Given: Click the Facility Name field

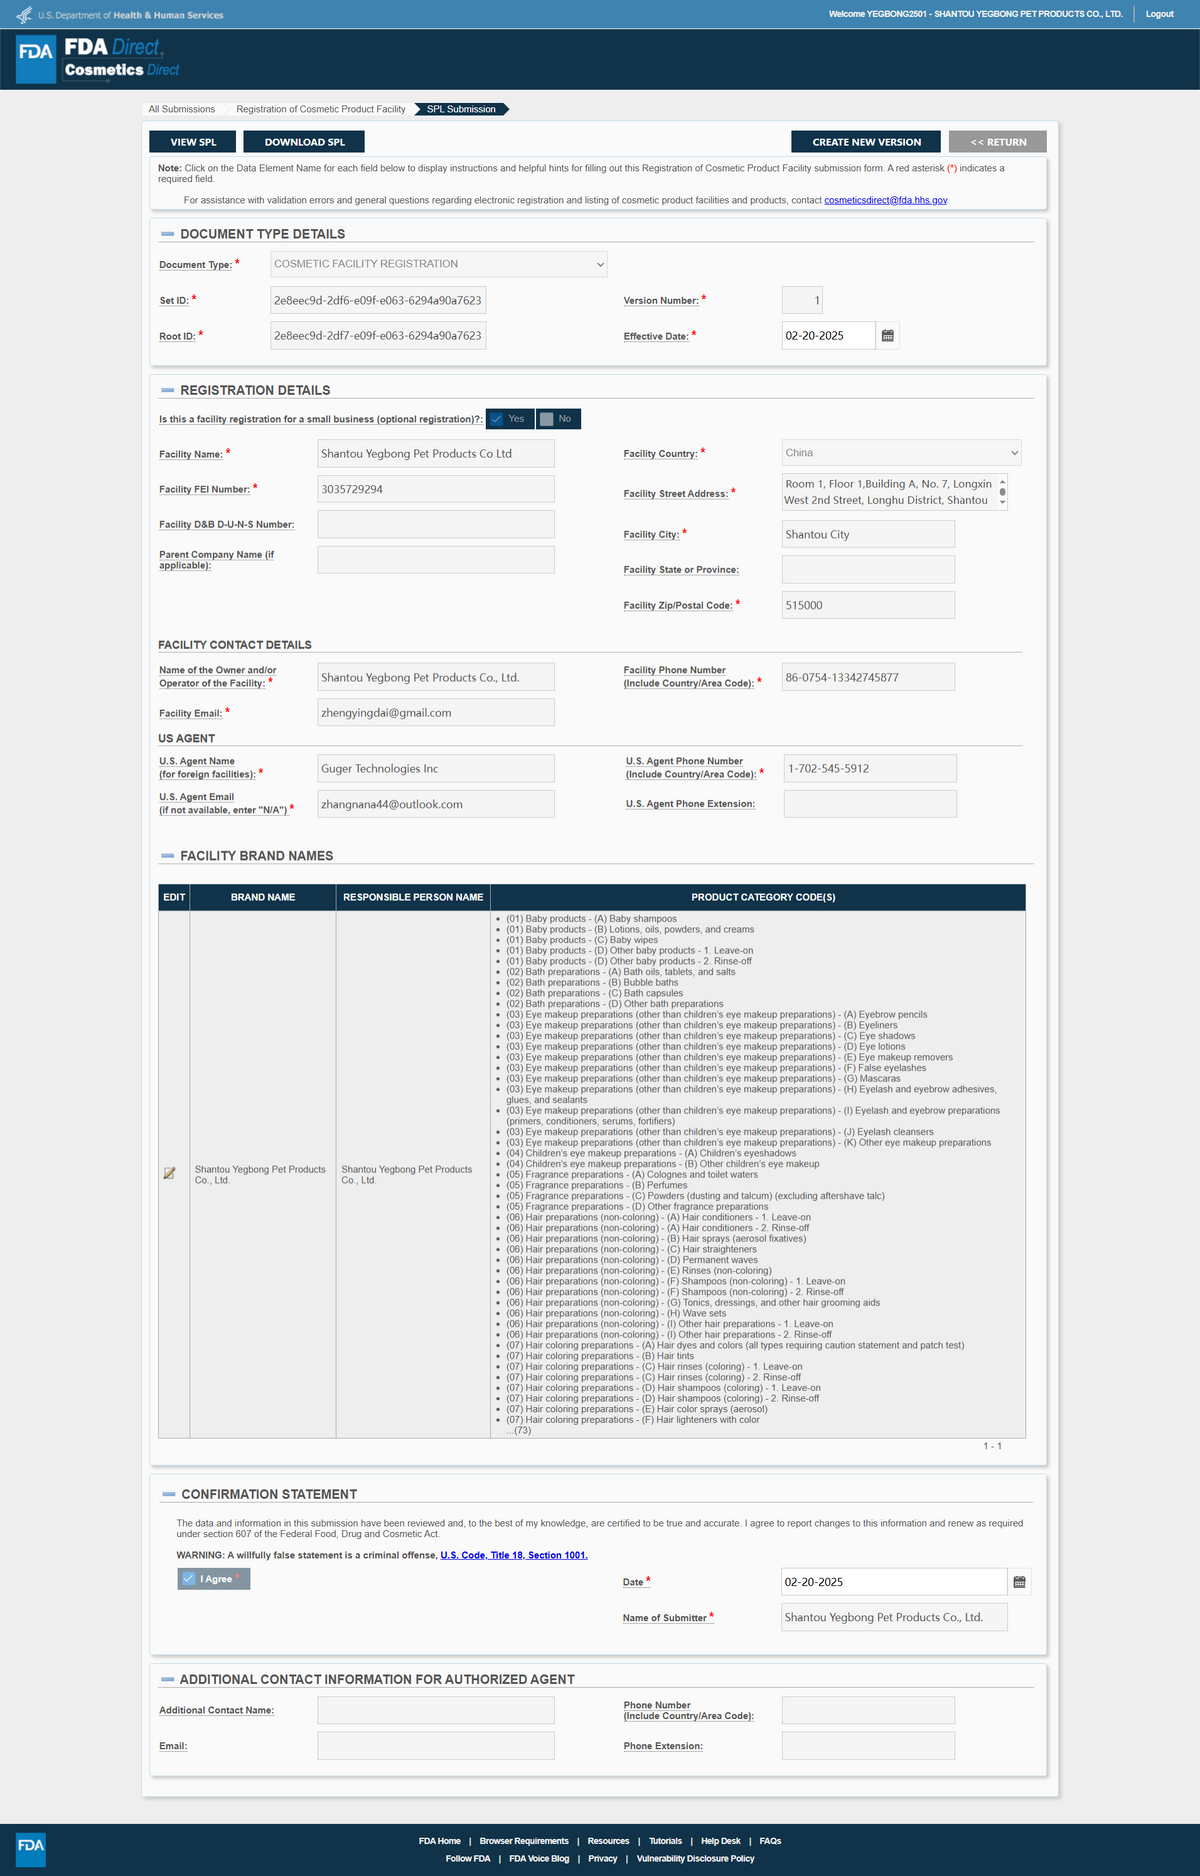Looking at the screenshot, I should [436, 454].
